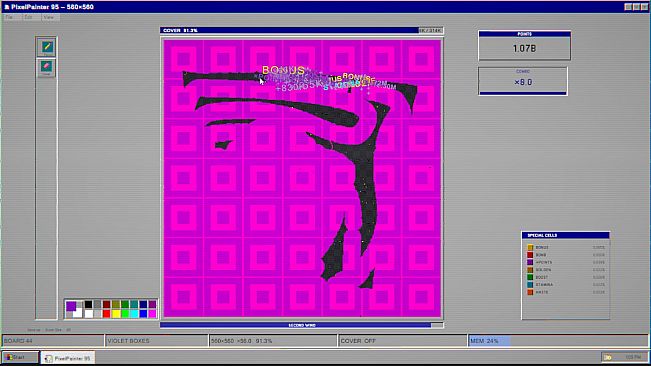
Task: Pick the magenta palette swatch
Action: [x=152, y=314]
